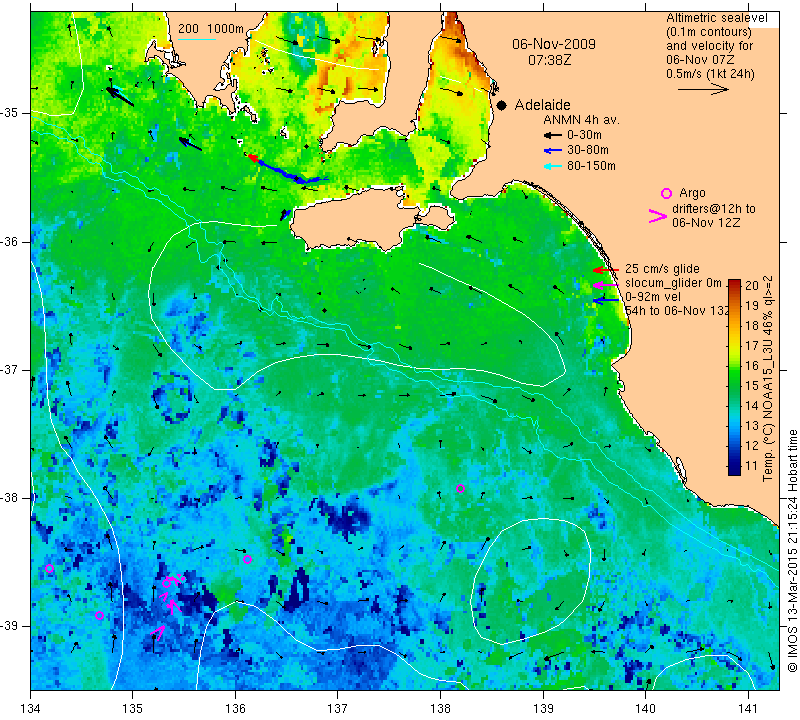Click the '(0.1m contours)' text
800x720 pixels.
pos(708,32)
